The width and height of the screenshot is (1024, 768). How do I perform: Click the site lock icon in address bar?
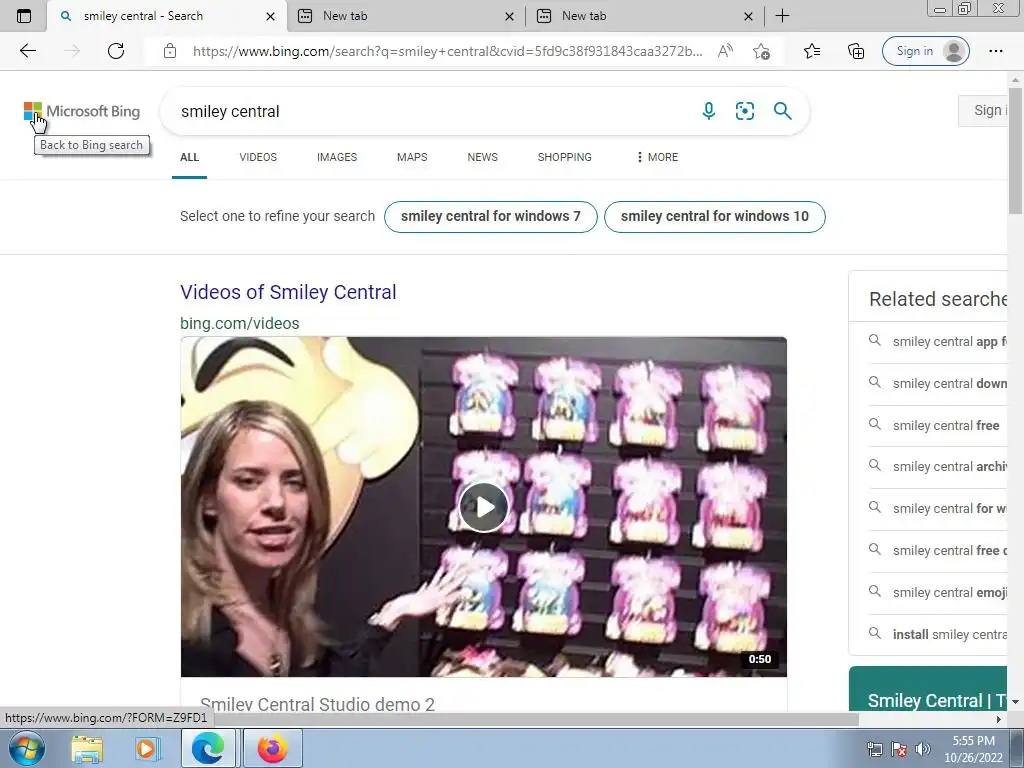[170, 51]
